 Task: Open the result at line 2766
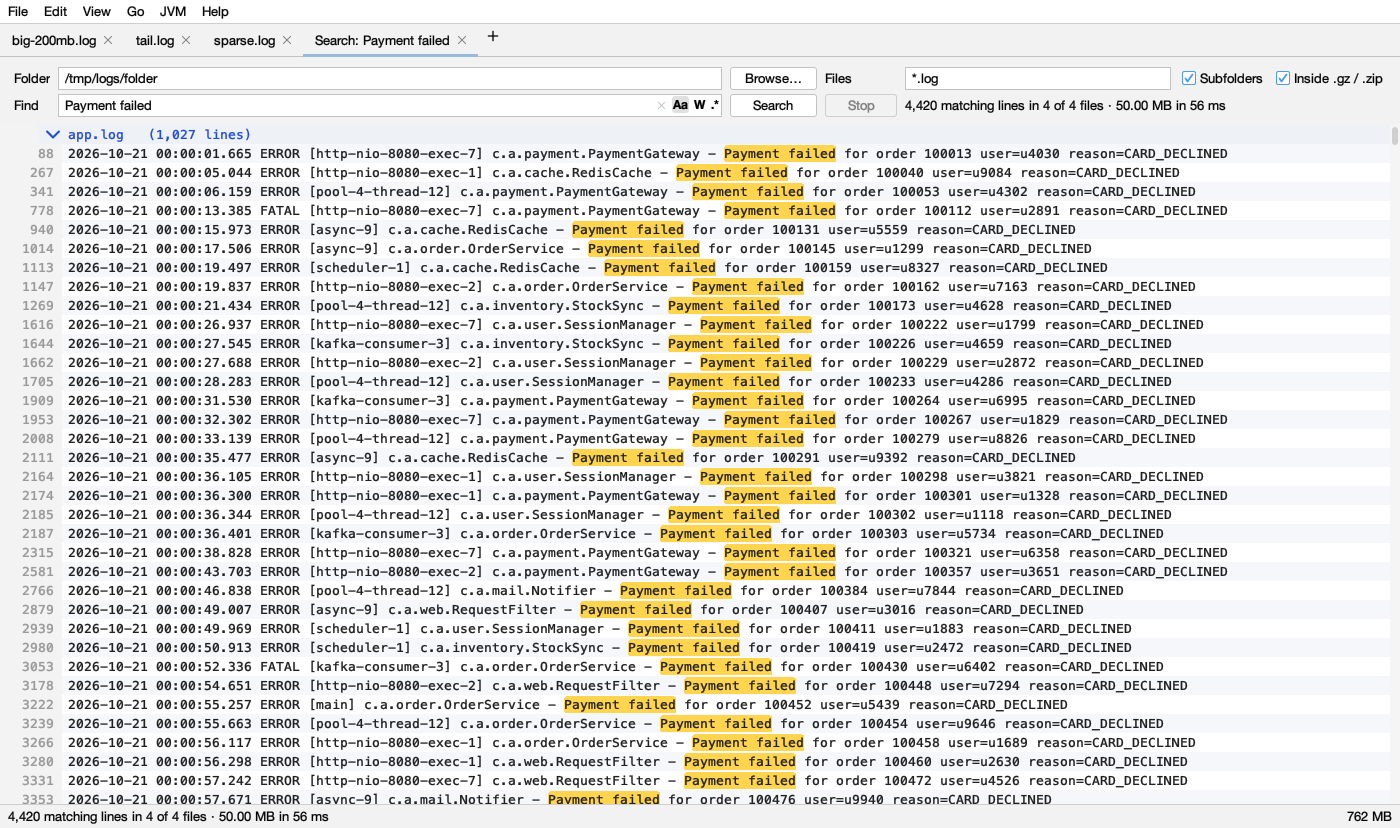point(697,591)
